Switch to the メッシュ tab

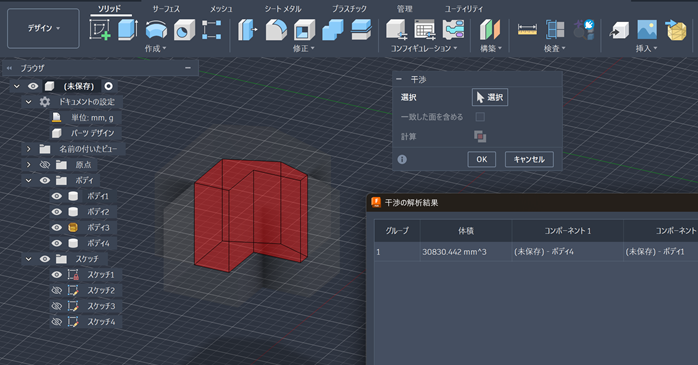[221, 9]
